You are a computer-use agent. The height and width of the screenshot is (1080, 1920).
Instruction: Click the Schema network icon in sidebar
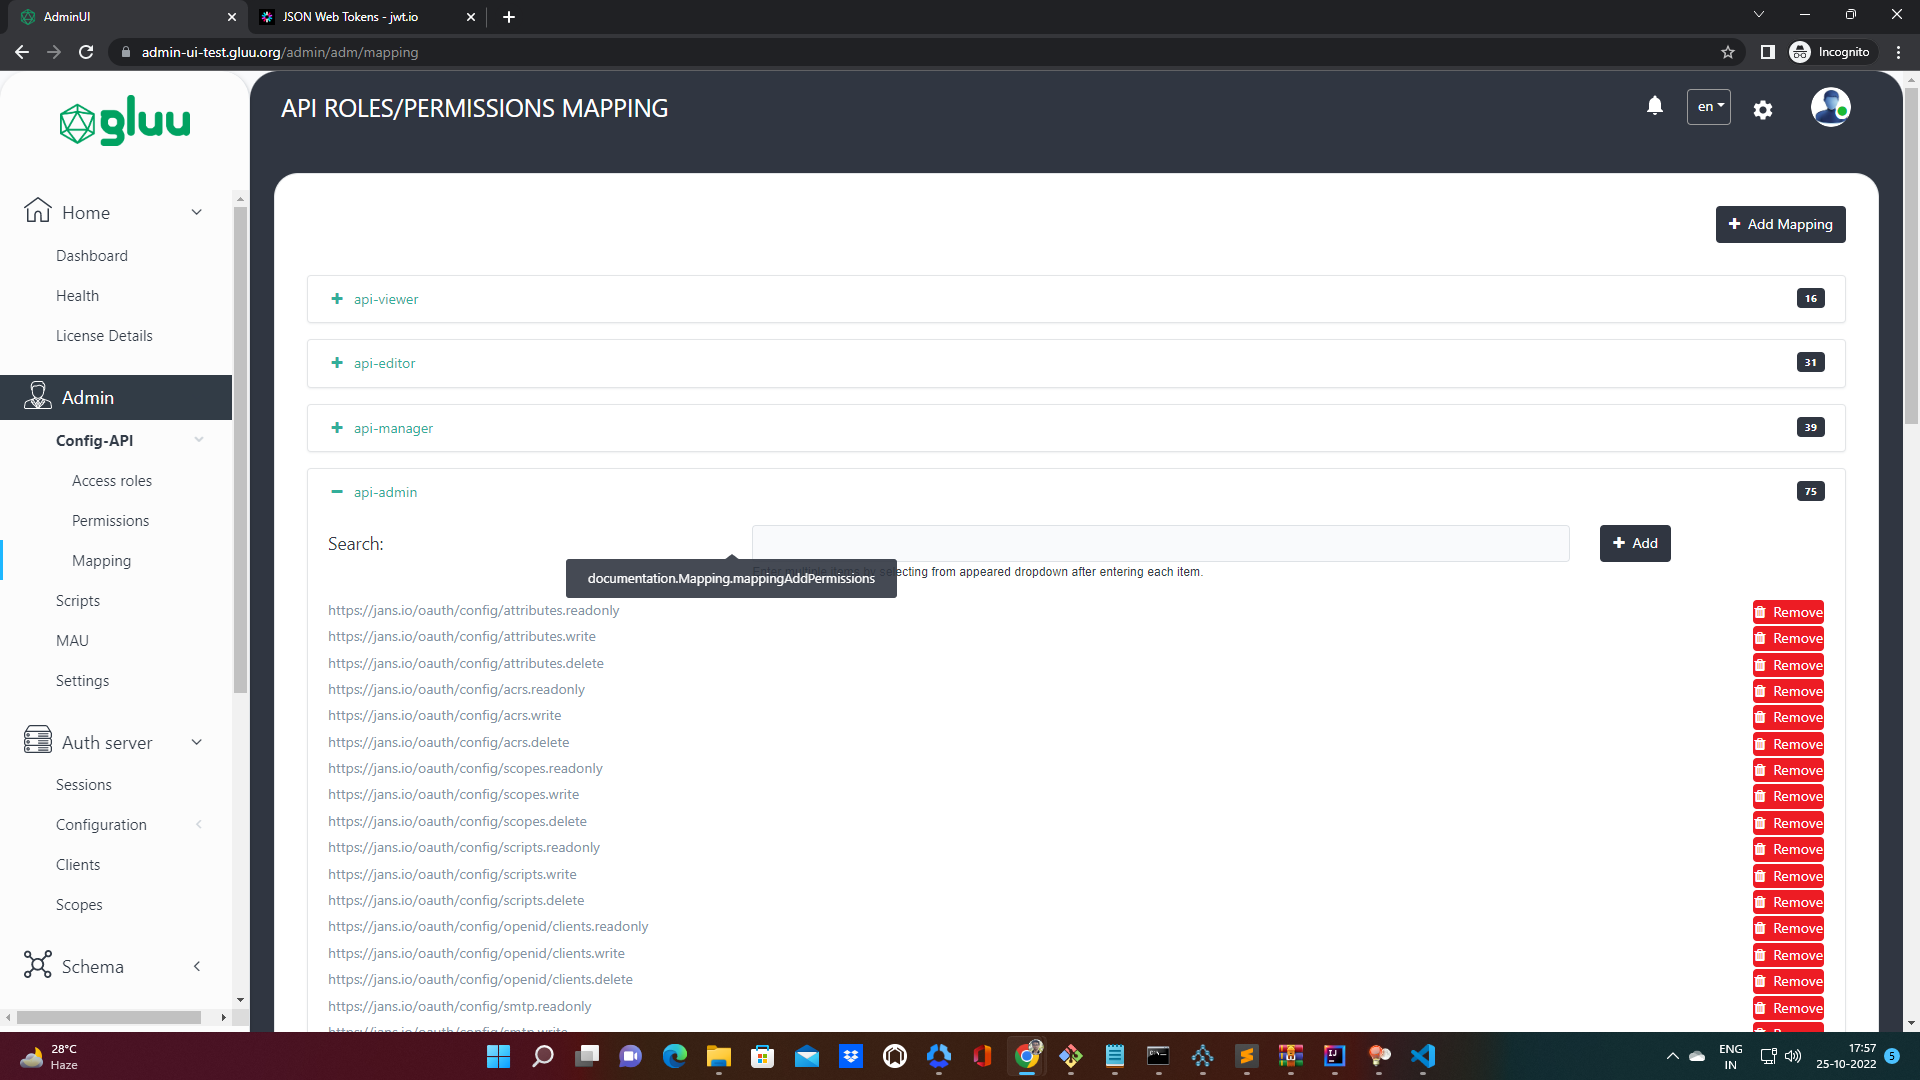(x=37, y=965)
